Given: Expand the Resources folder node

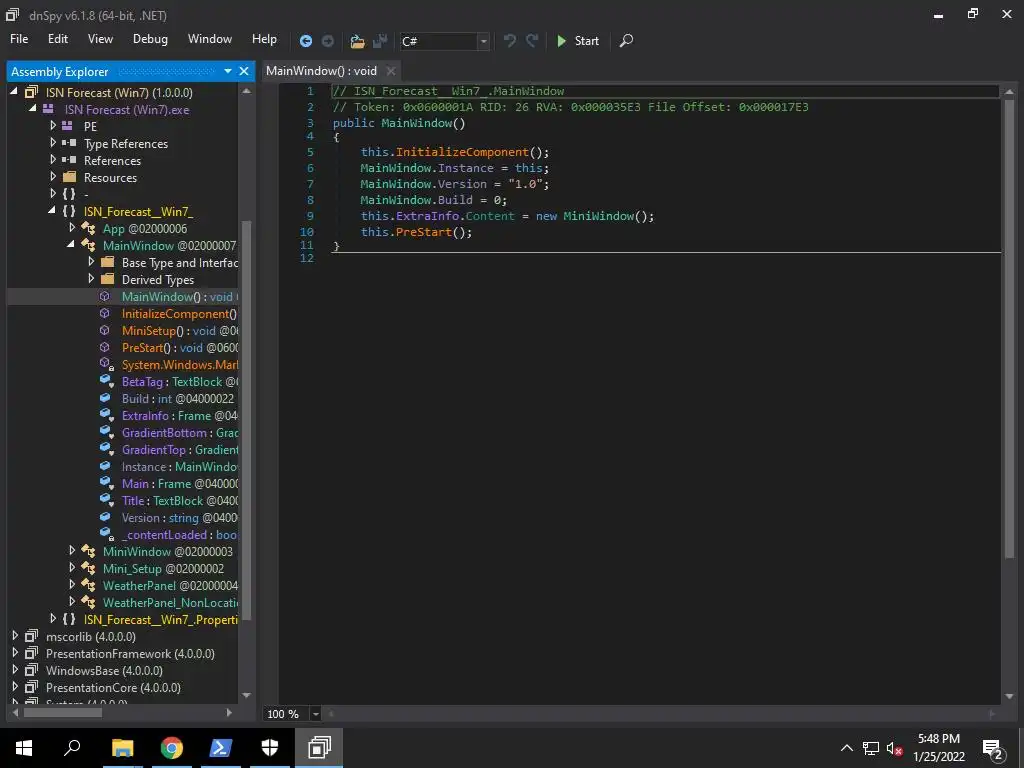Looking at the screenshot, I should (x=53, y=176).
